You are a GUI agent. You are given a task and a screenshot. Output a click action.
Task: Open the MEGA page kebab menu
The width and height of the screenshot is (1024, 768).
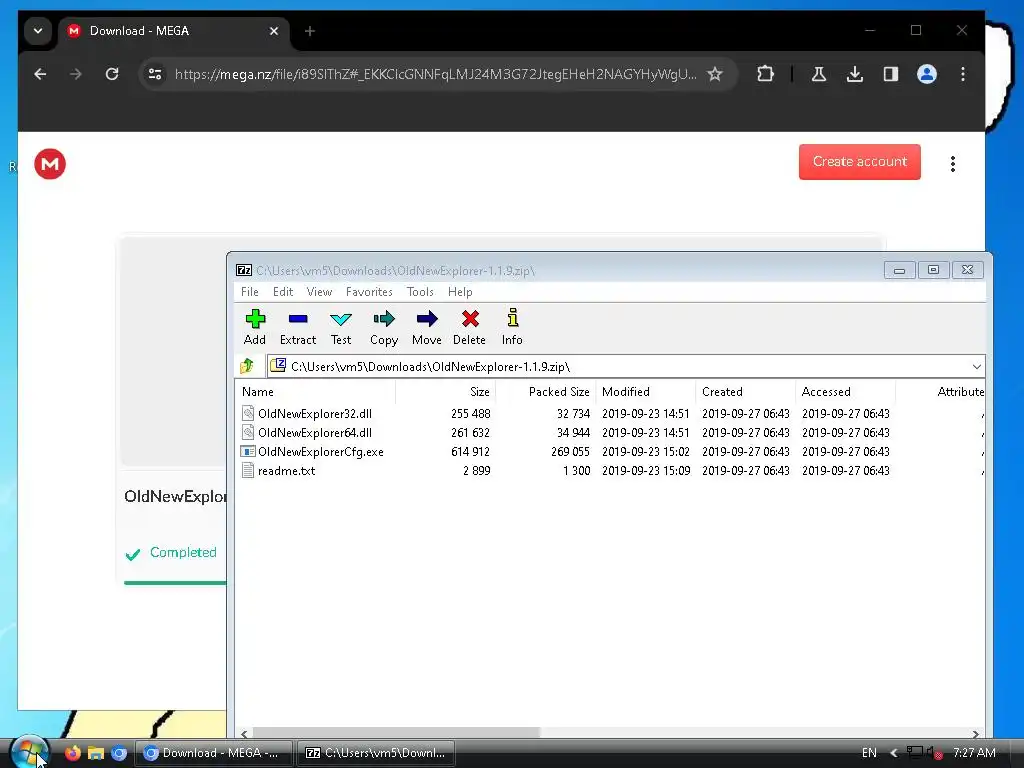953,164
